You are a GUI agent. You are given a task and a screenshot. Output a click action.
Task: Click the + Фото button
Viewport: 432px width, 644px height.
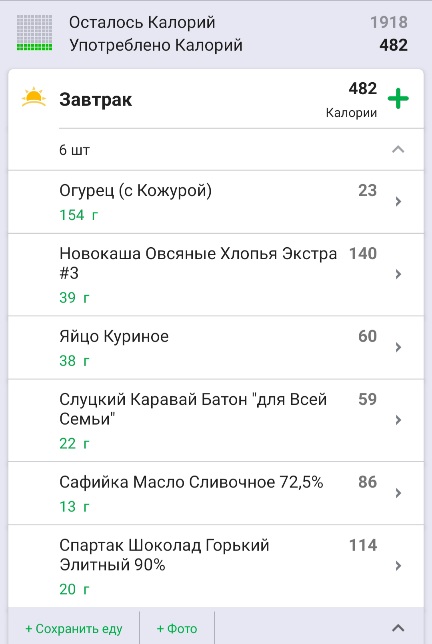tap(177, 628)
